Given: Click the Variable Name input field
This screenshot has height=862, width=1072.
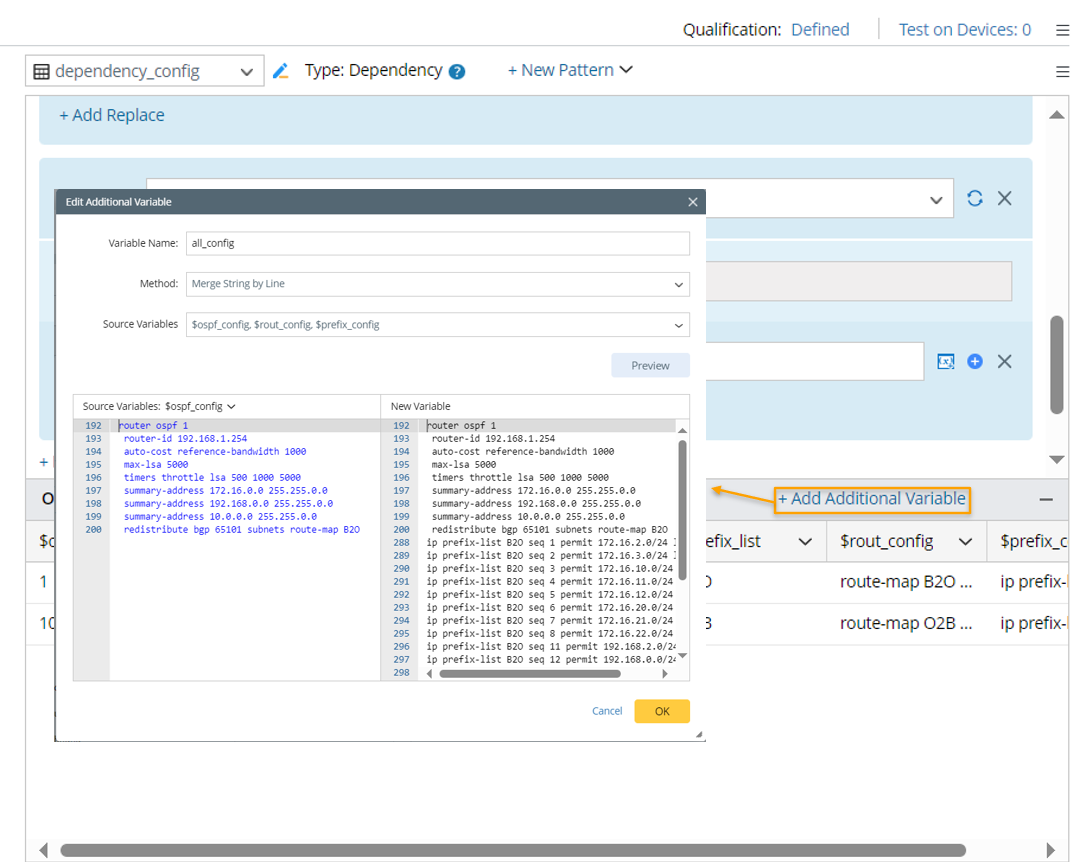Looking at the screenshot, I should pyautogui.click(x=438, y=243).
